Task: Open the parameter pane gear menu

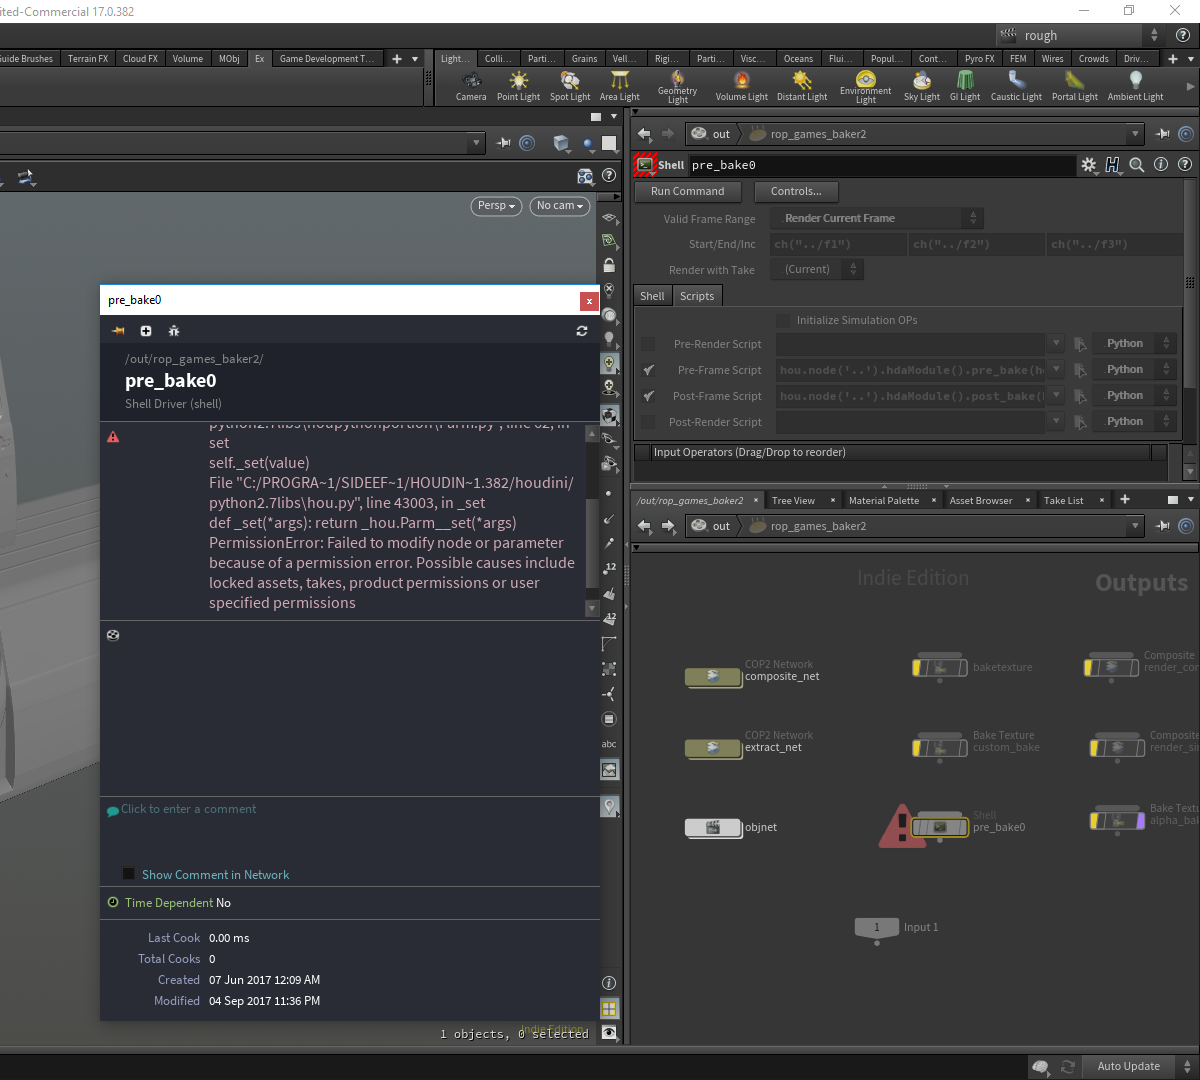Action: click(1089, 165)
